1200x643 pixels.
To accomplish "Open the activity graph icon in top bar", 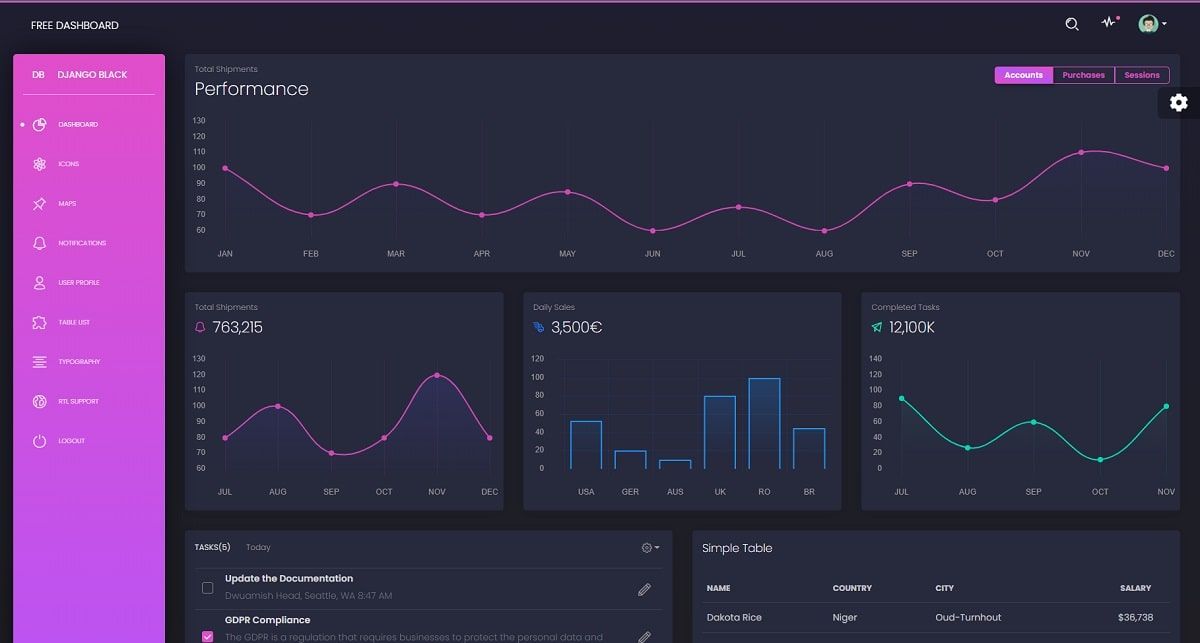I will pos(1108,23).
